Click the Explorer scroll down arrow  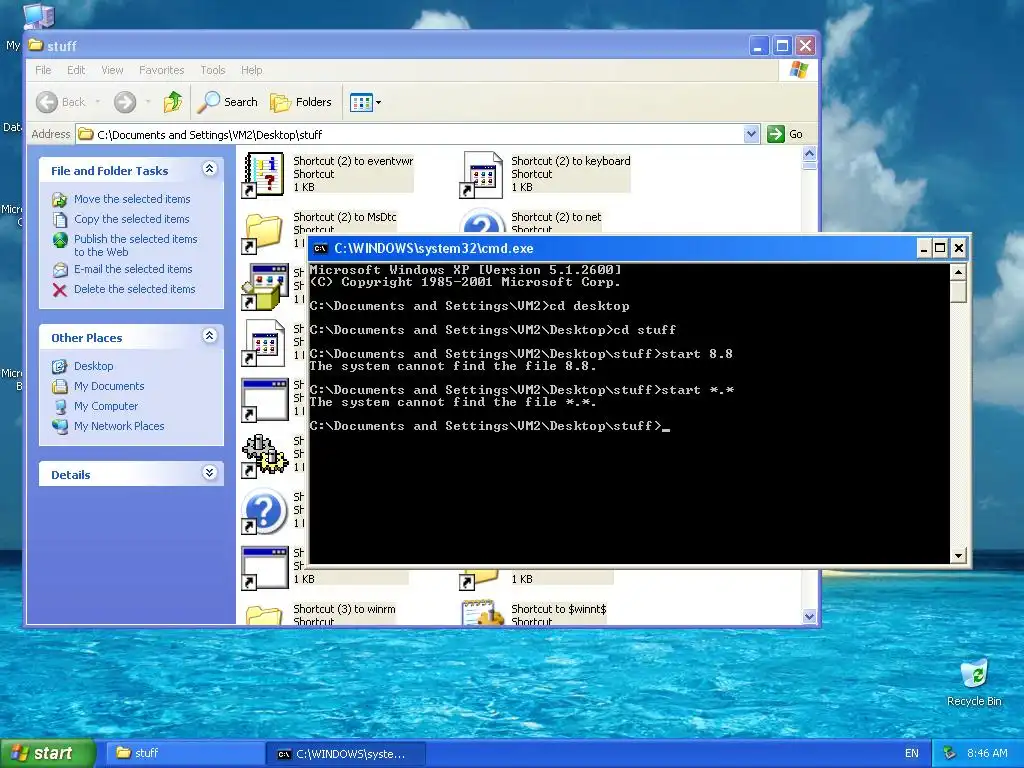click(x=809, y=616)
